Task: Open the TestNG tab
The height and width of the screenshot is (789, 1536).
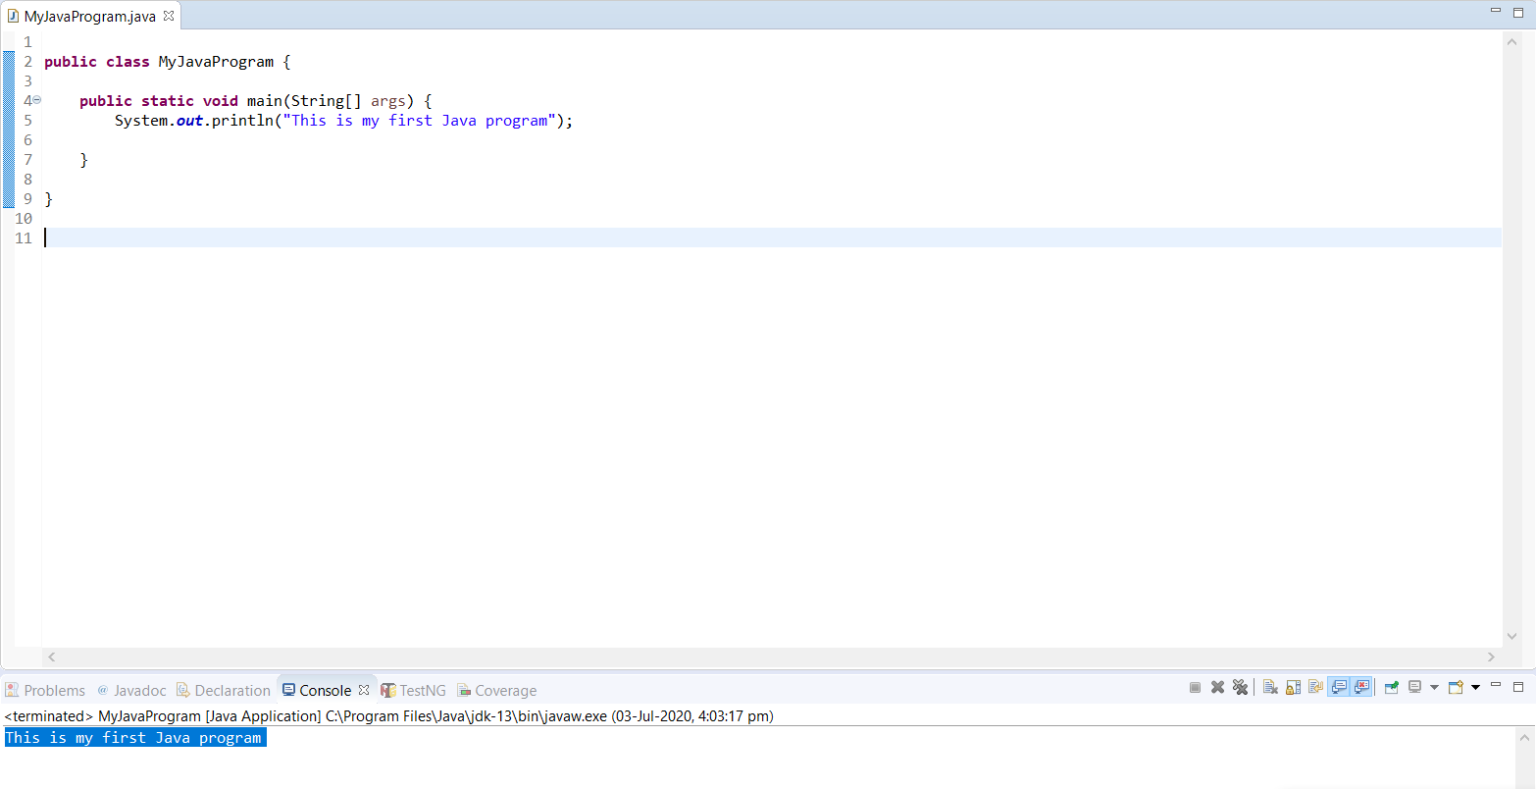Action: (413, 690)
